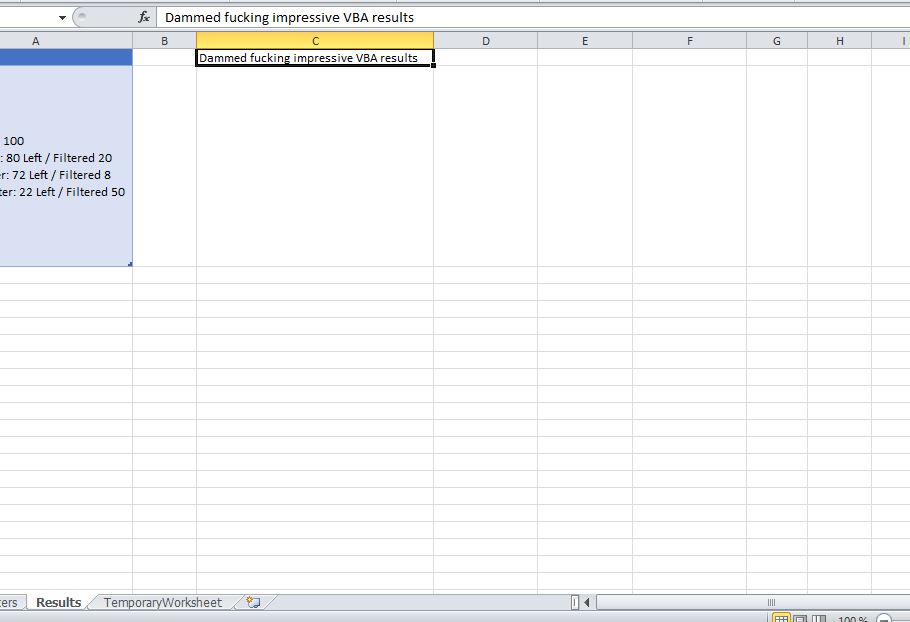Click the horizontal scroll left arrow
Screen dimensions: 910x622
pos(587,602)
